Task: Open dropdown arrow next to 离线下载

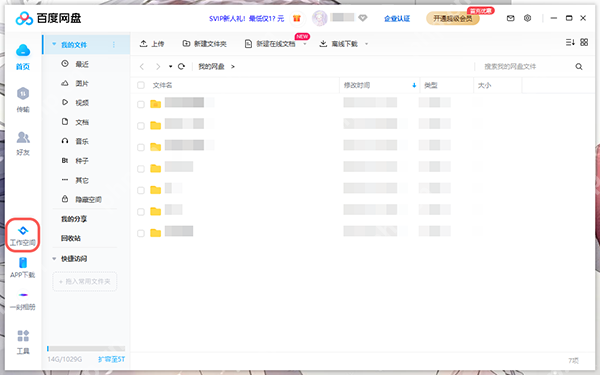Action: coord(366,44)
